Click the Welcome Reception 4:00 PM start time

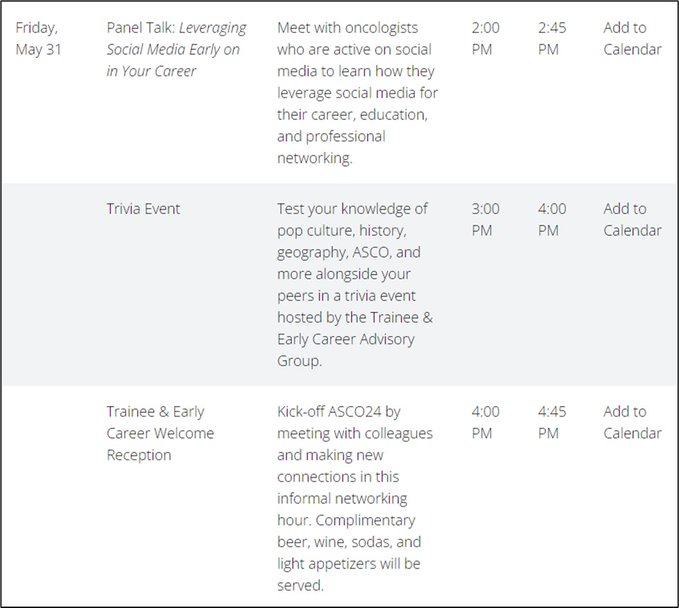(x=485, y=422)
